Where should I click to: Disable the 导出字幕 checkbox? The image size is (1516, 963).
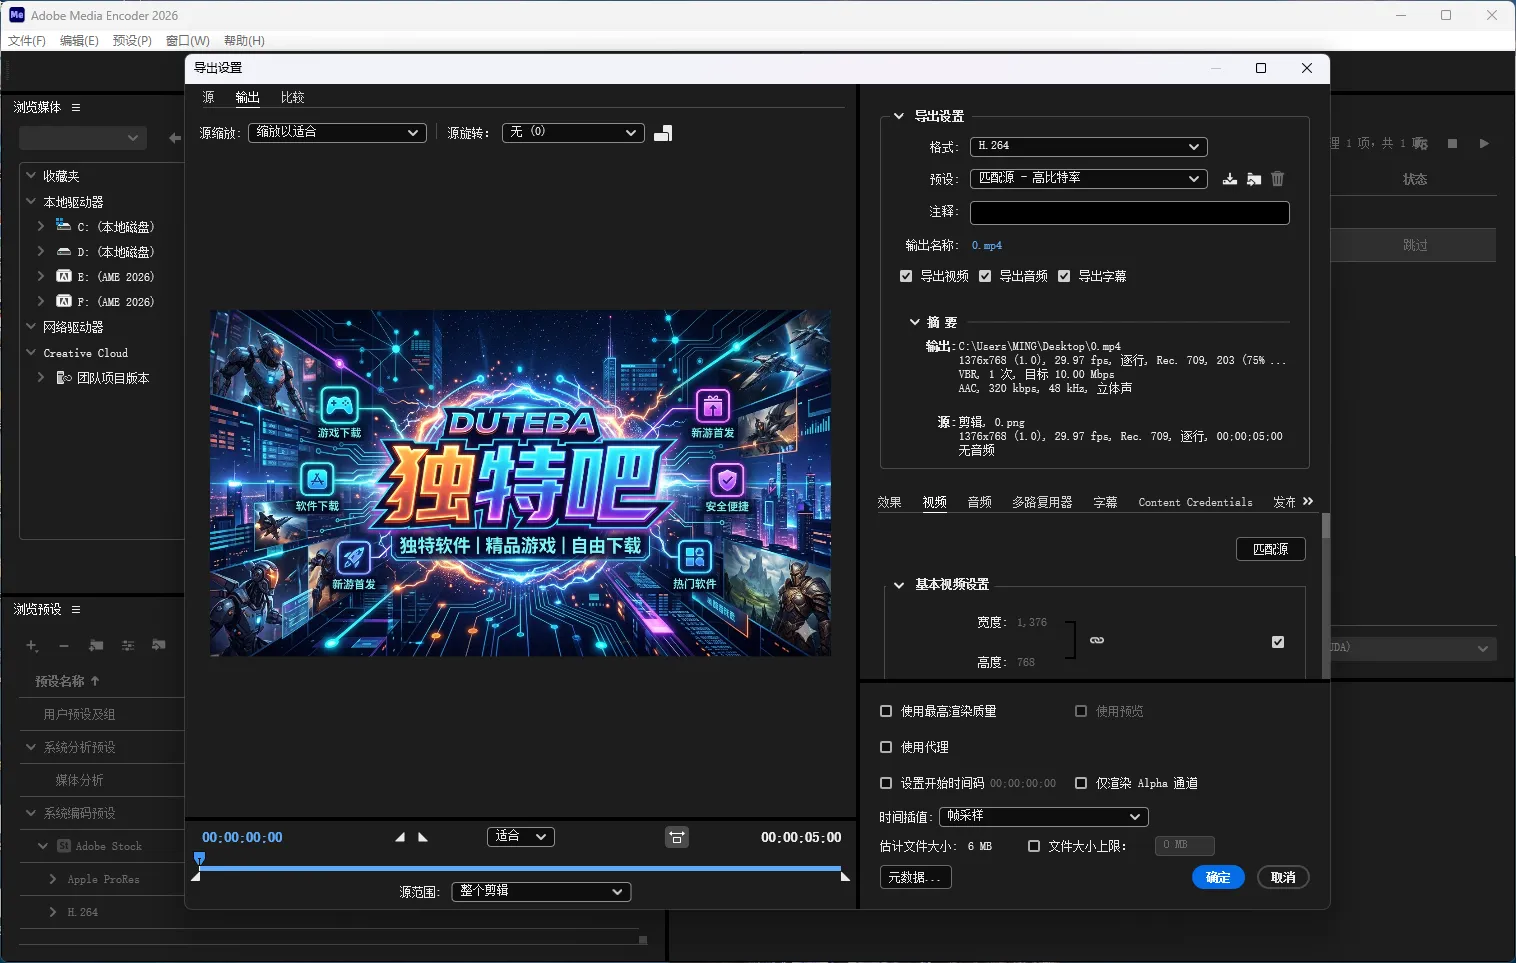point(1063,276)
